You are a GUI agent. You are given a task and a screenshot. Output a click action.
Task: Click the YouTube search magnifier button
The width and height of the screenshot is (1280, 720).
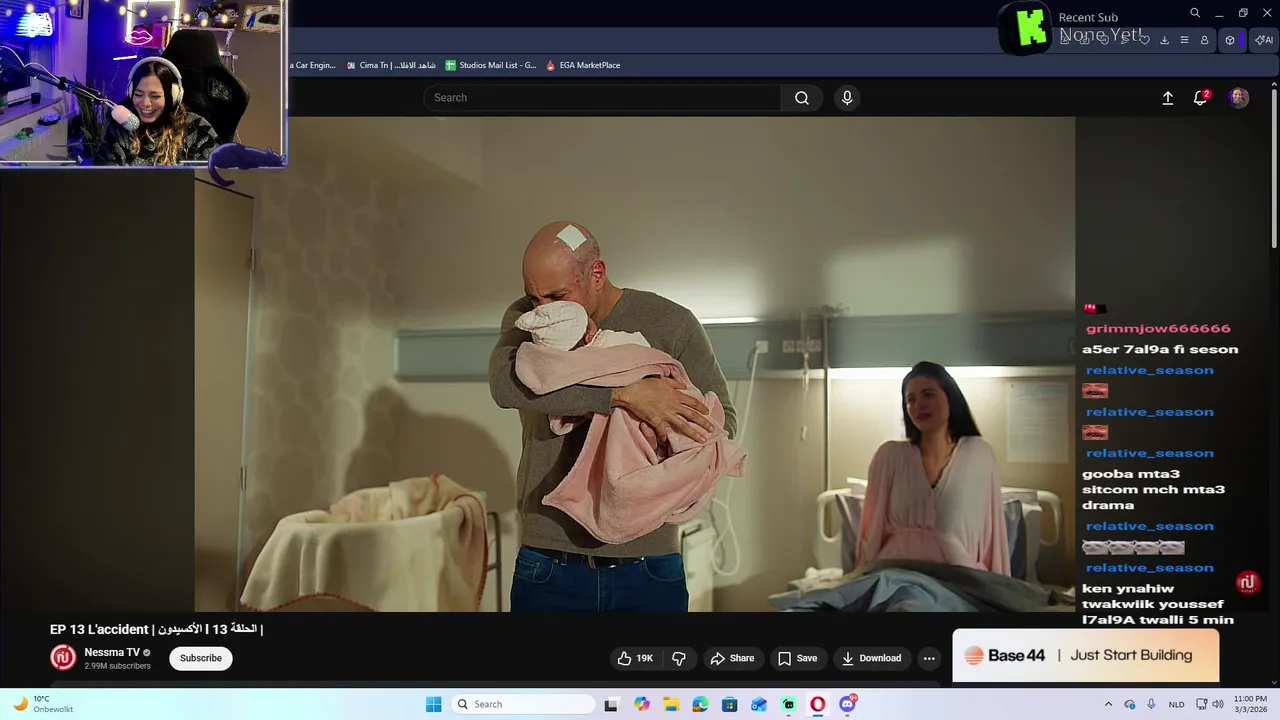[x=802, y=97]
